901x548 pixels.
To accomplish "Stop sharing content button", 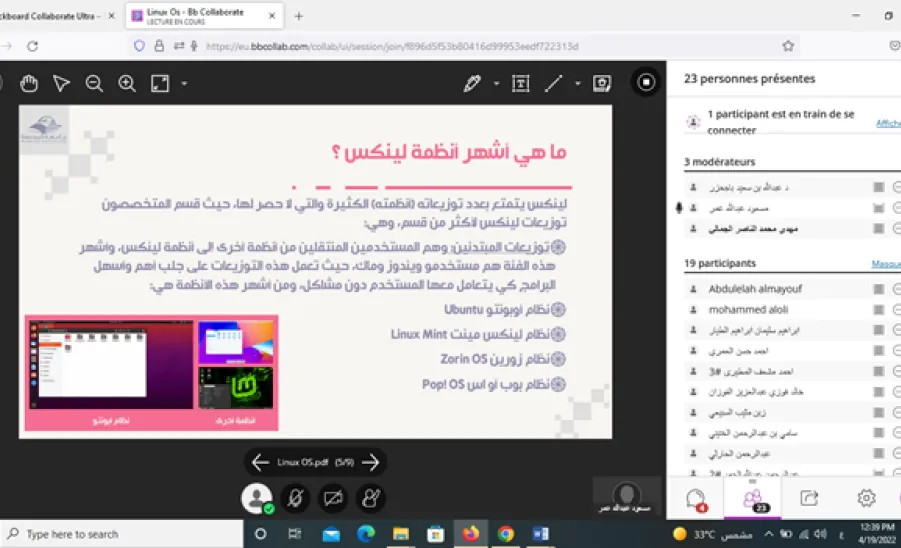I will pyautogui.click(x=646, y=83).
